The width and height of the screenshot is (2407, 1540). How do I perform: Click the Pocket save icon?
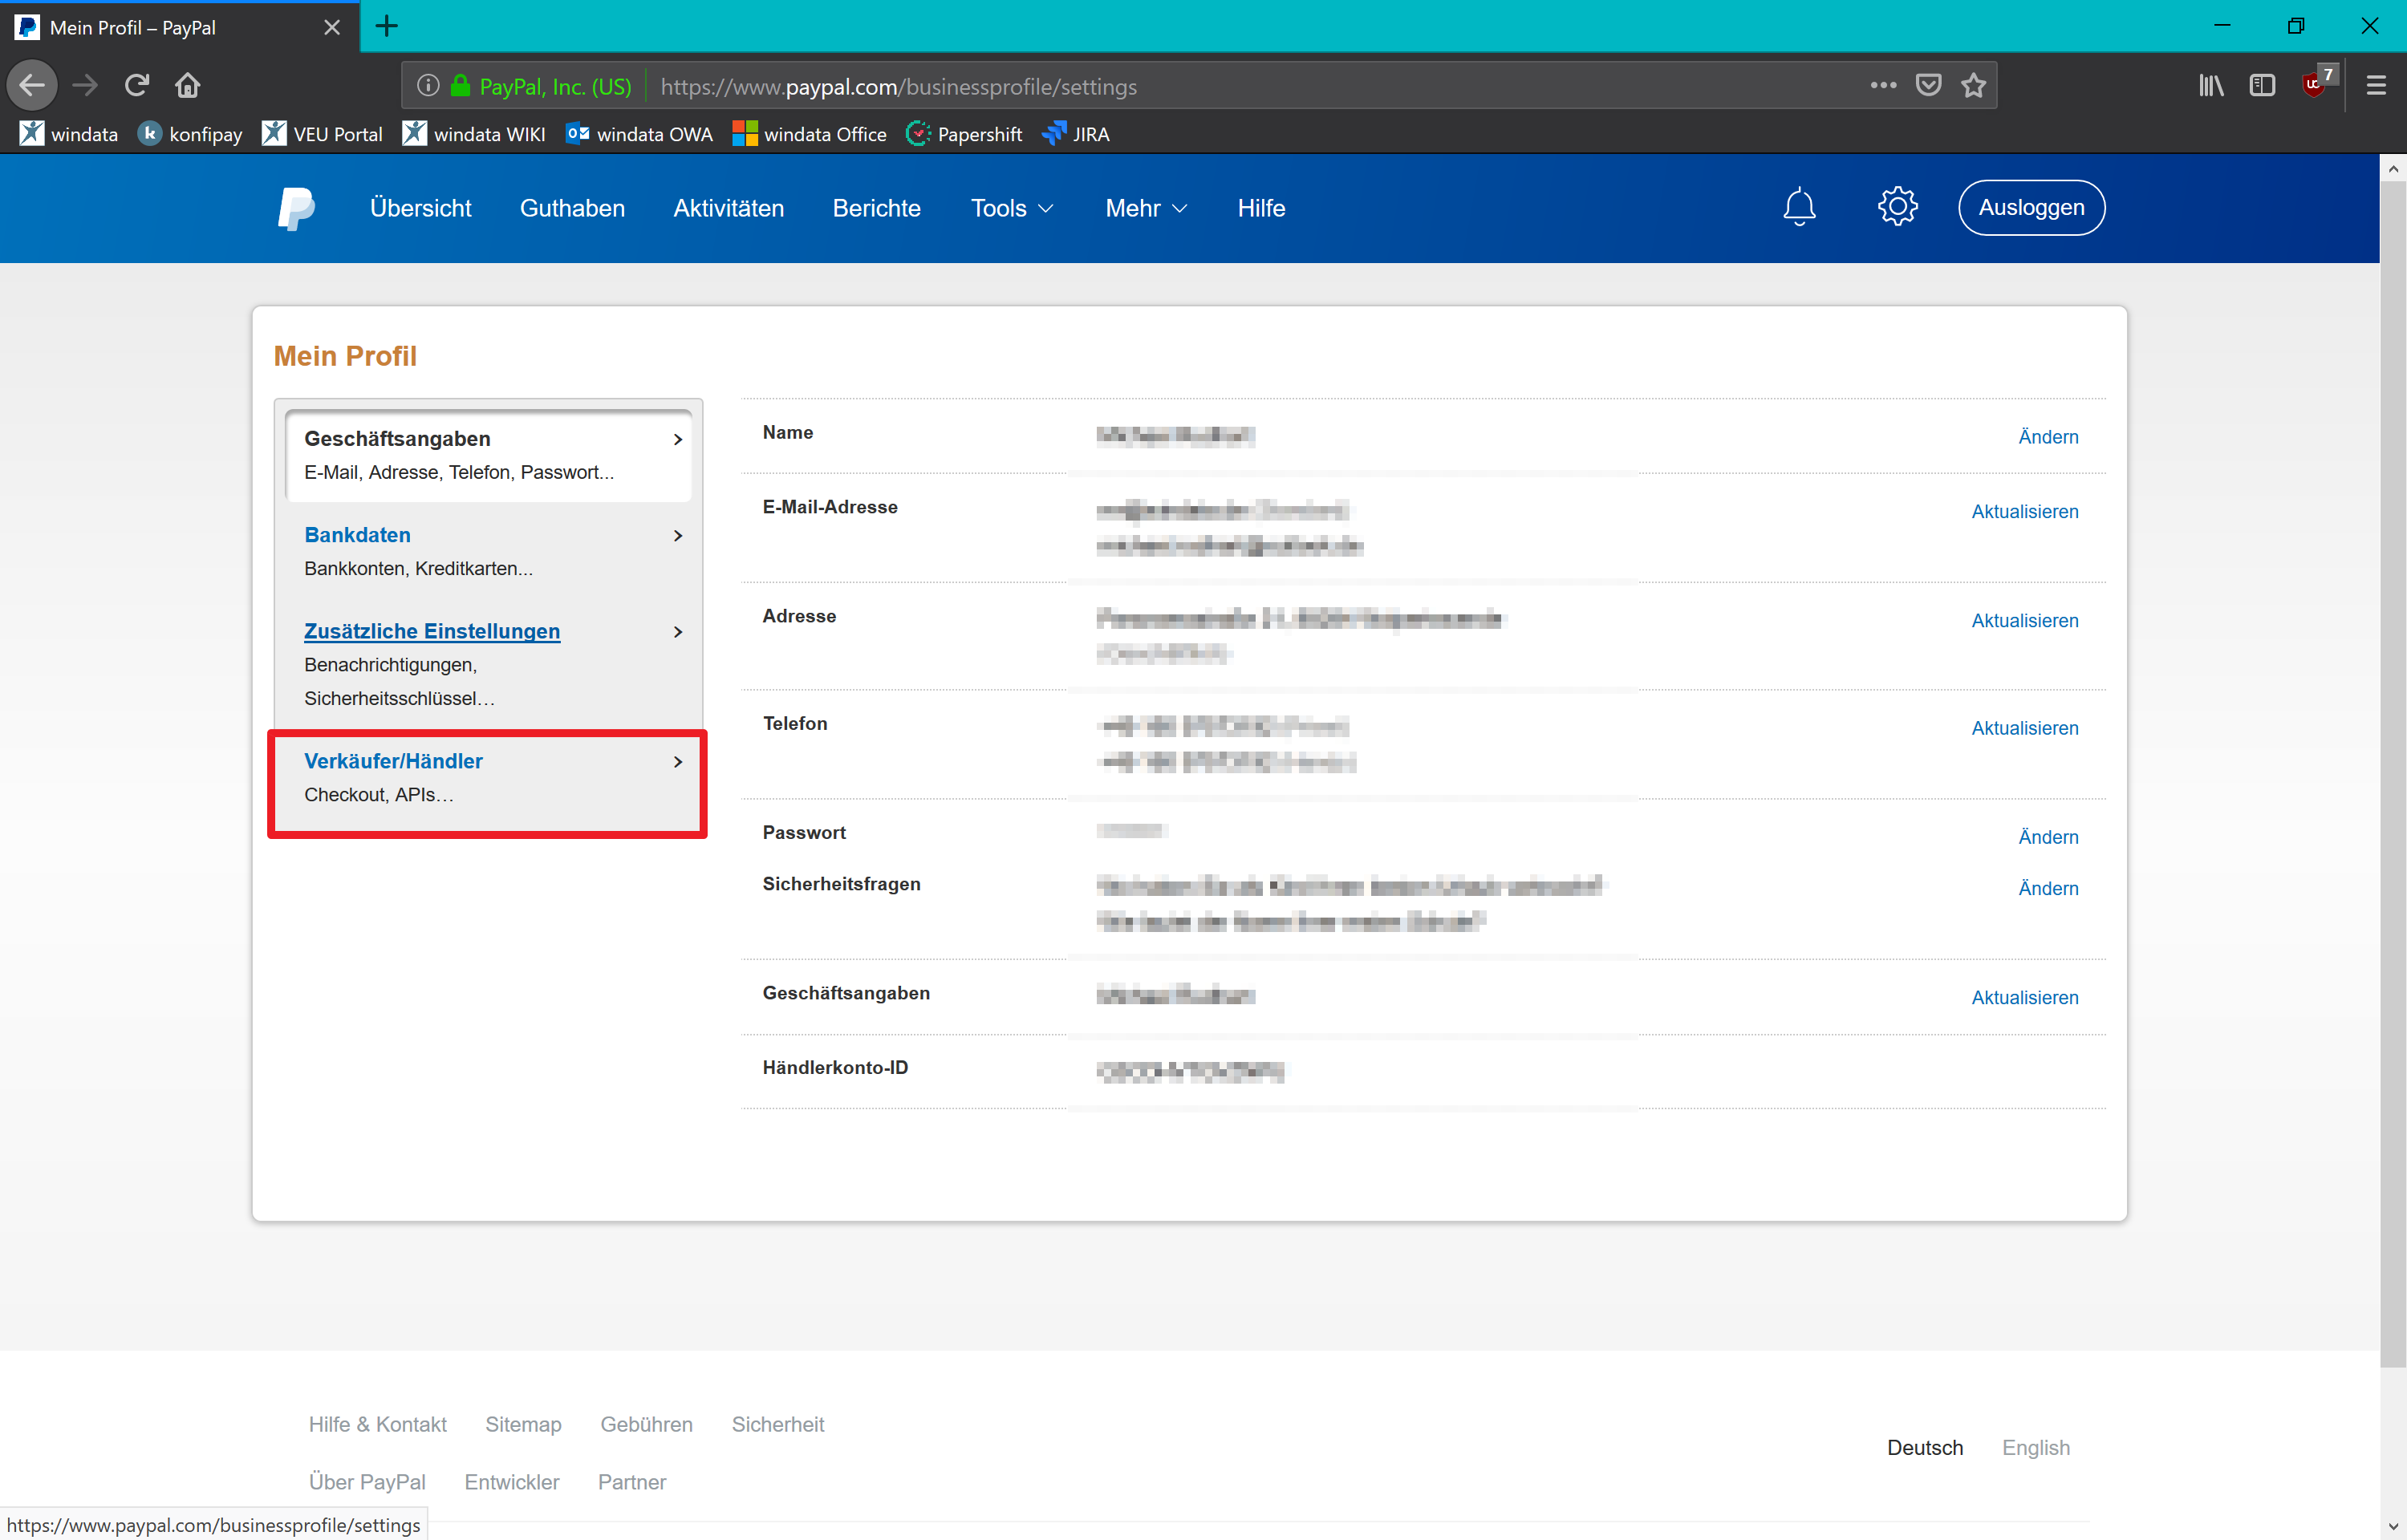(x=1929, y=86)
